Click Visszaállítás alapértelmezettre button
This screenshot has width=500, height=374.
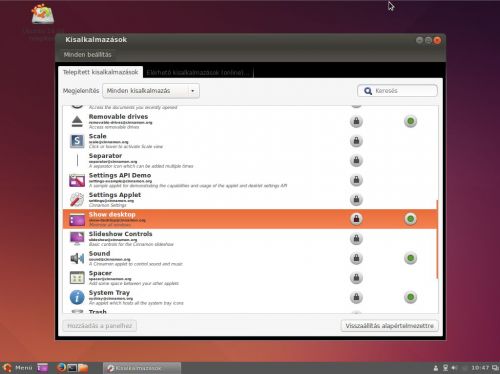point(389,326)
